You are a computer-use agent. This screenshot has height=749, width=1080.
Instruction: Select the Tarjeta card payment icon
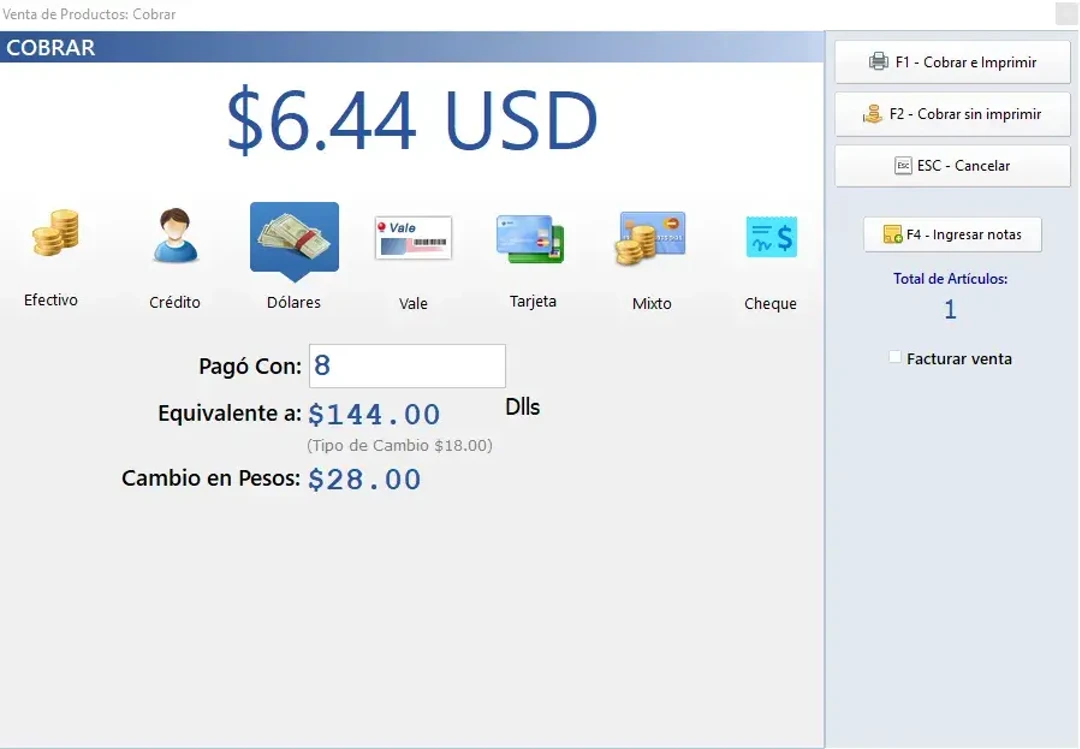coord(532,237)
